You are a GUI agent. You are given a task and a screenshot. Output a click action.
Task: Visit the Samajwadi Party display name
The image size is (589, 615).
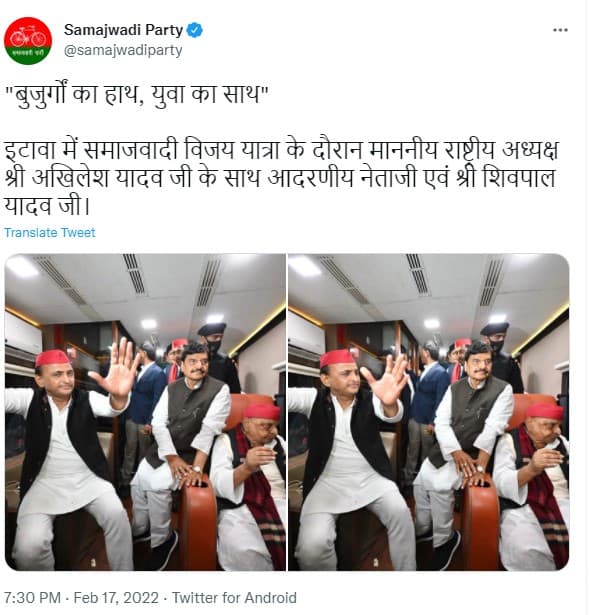click(123, 30)
